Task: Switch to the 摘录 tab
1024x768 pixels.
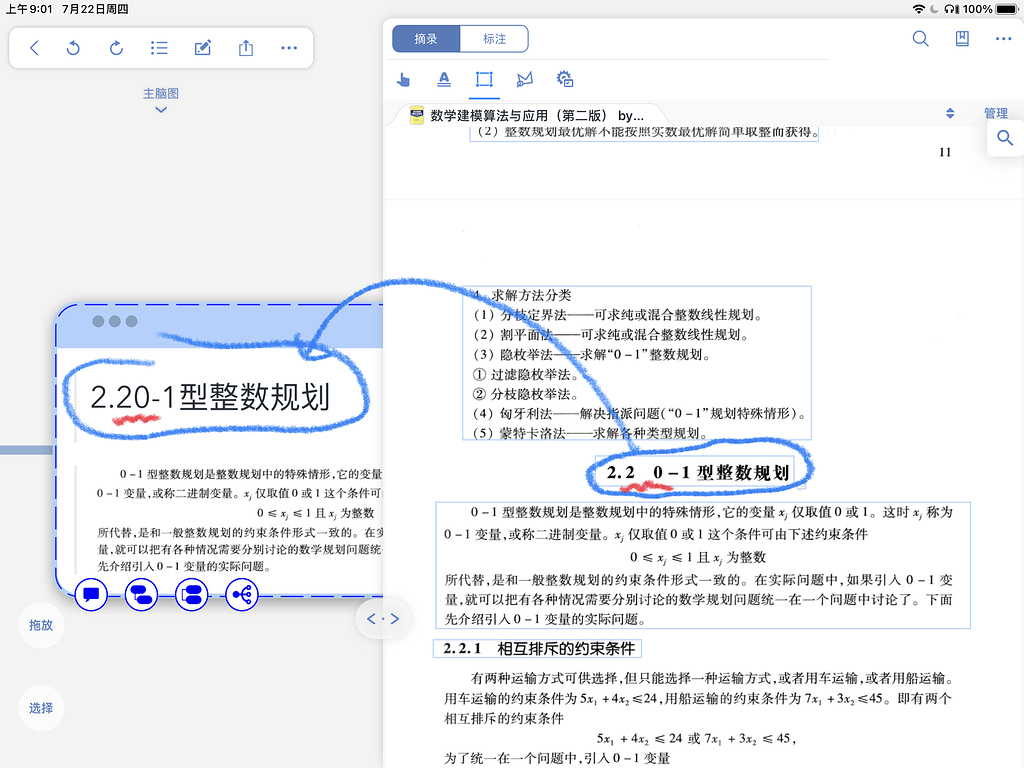Action: (x=425, y=38)
